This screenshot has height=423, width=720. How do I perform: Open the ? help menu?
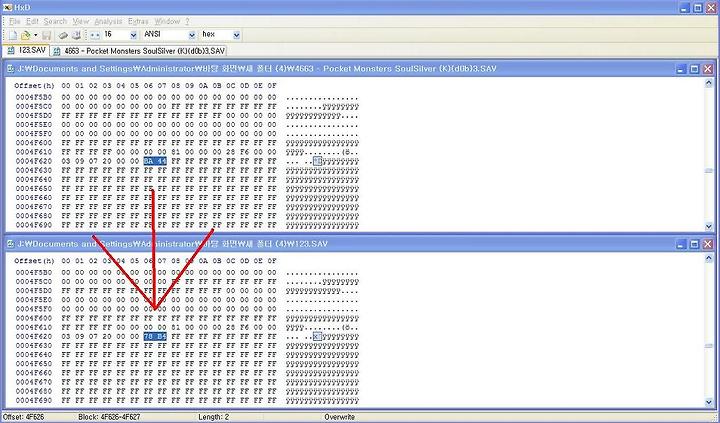click(187, 21)
